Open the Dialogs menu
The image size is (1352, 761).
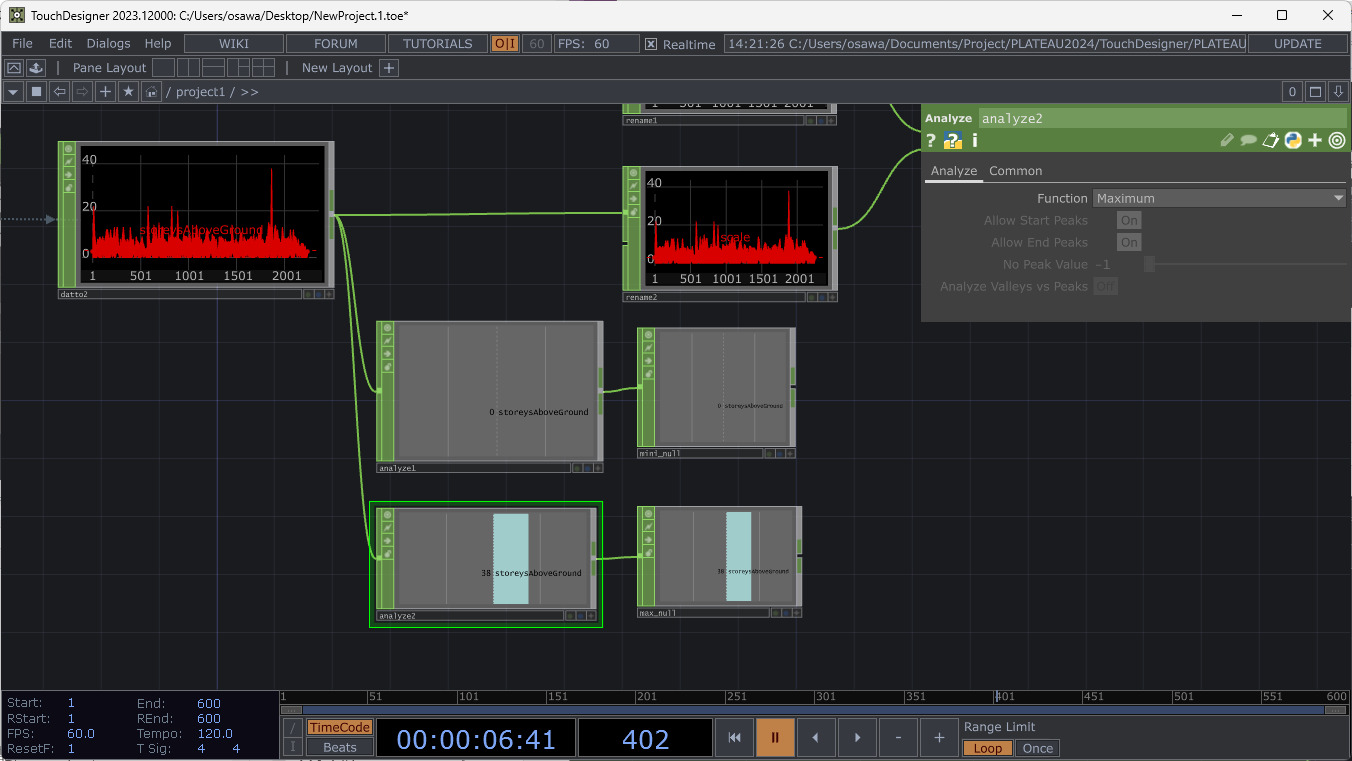[x=108, y=44]
